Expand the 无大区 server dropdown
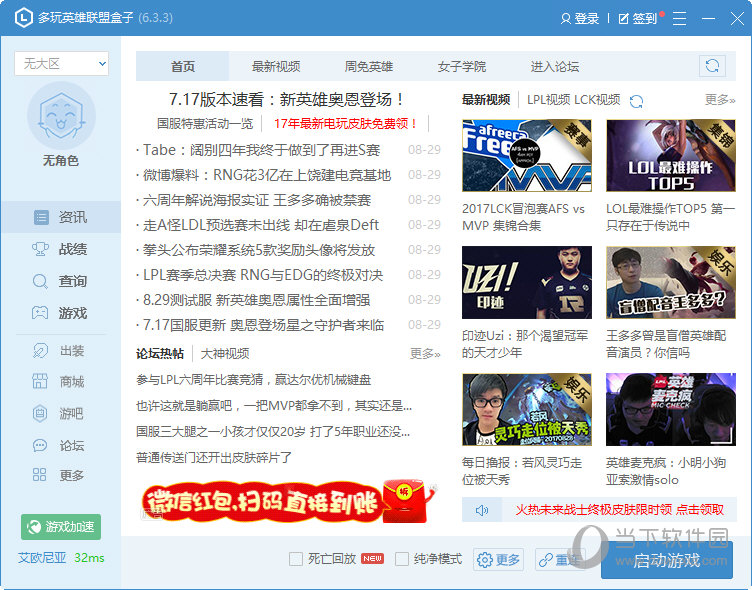 61,63
